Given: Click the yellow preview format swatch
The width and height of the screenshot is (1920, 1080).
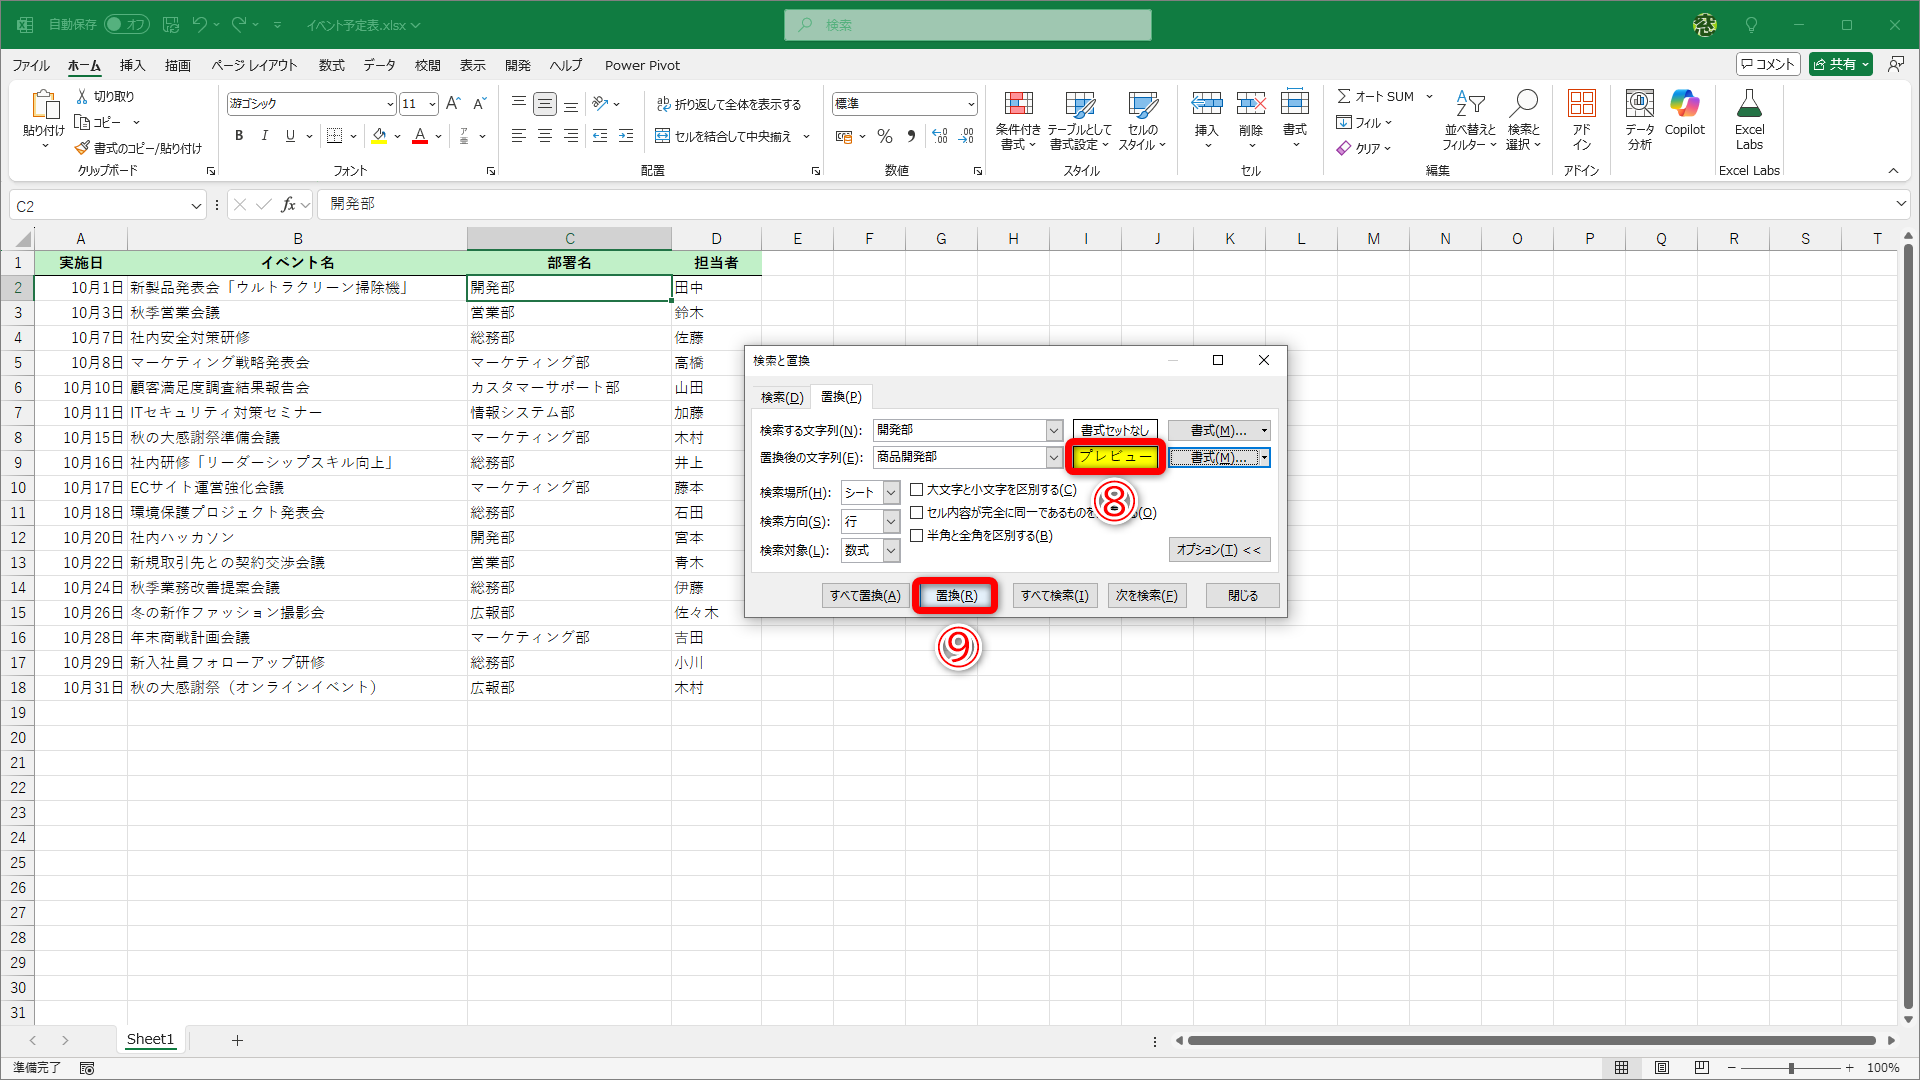Looking at the screenshot, I should coord(1115,457).
